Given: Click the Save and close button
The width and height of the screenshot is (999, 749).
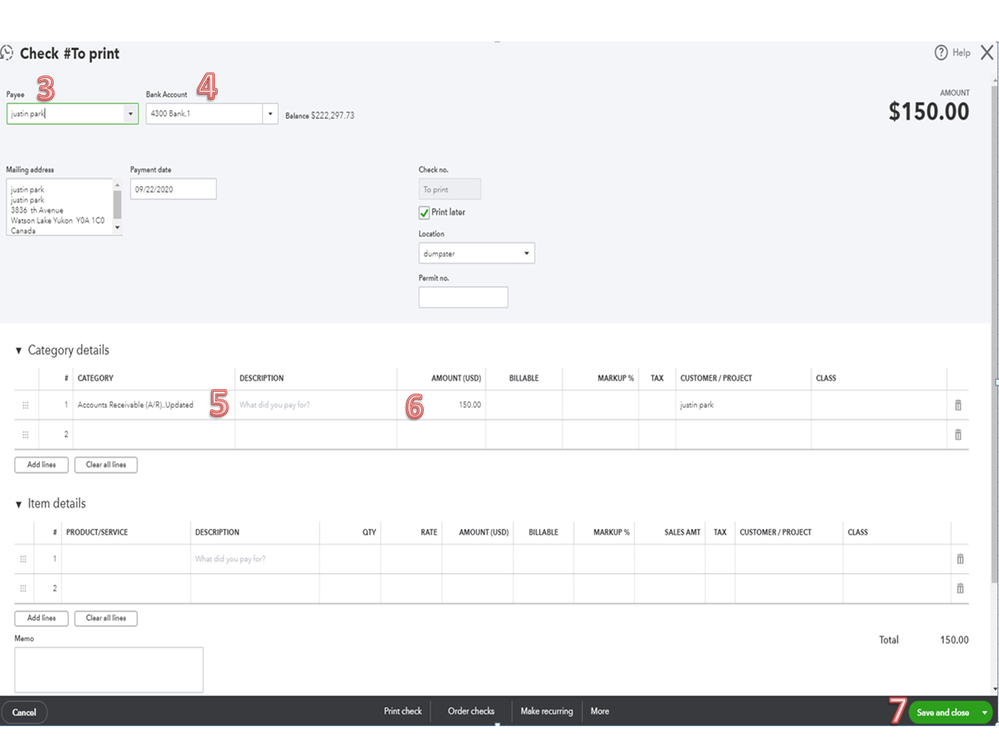Looking at the screenshot, I should coord(943,712).
